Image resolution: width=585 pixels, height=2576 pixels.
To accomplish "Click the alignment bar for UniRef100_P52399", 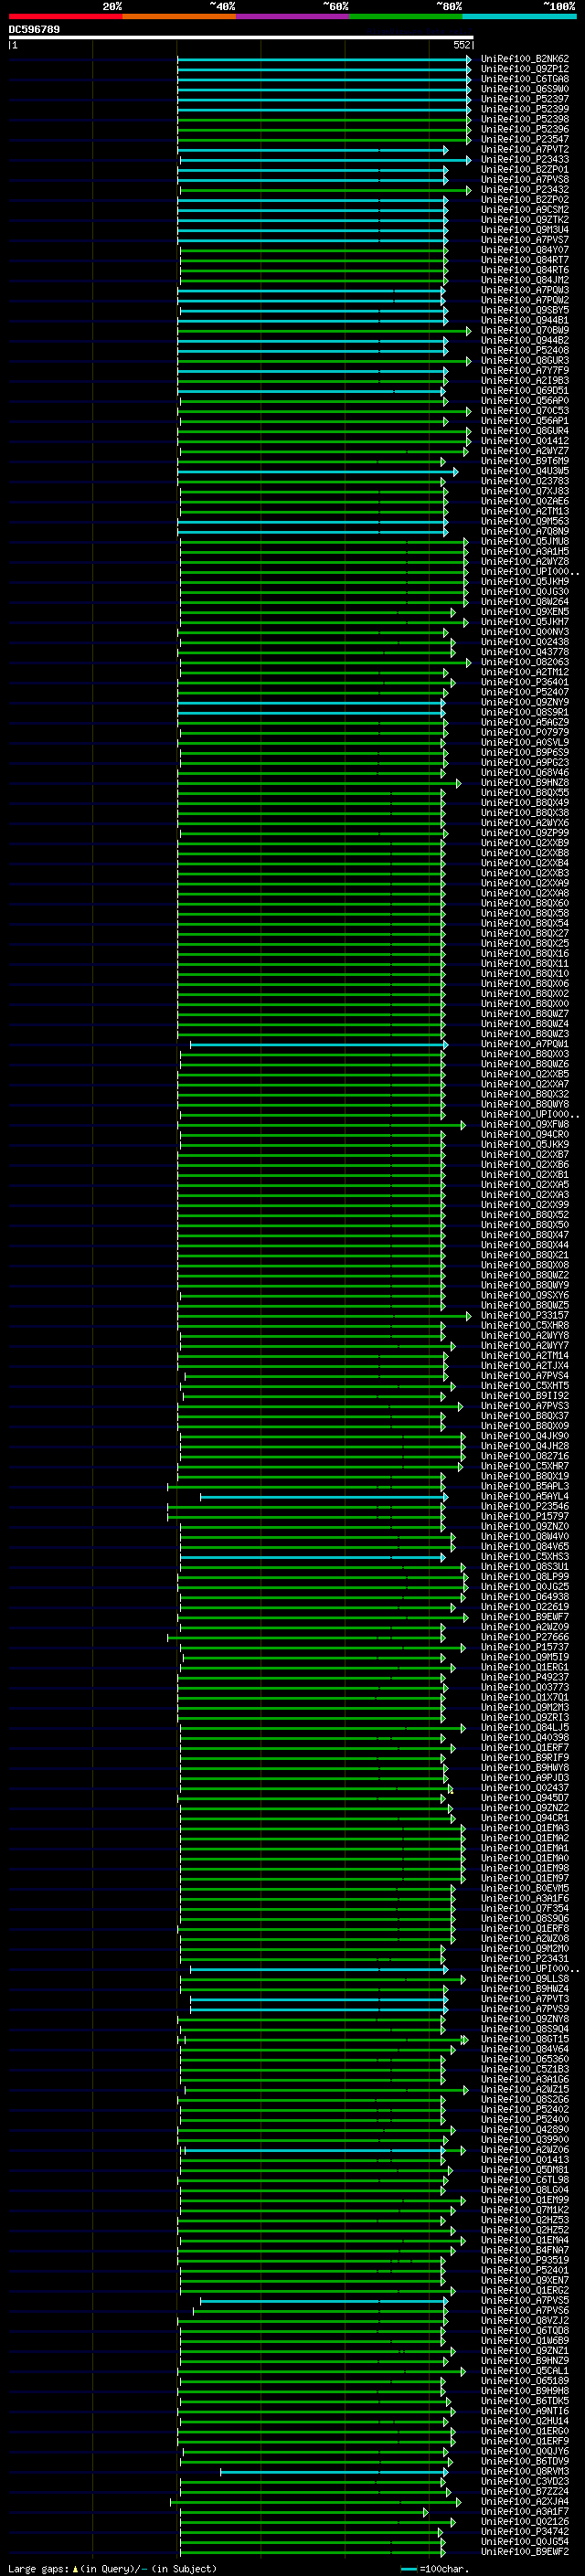I will pyautogui.click(x=324, y=110).
